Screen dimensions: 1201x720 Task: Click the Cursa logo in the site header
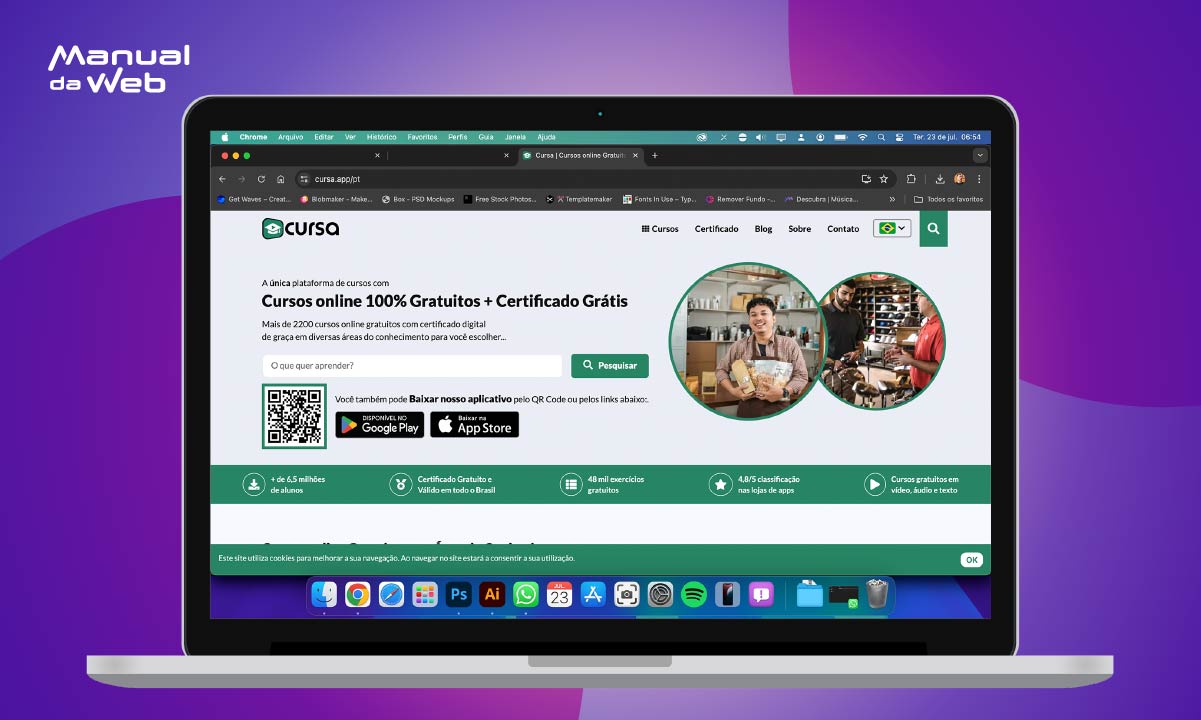pyautogui.click(x=301, y=228)
